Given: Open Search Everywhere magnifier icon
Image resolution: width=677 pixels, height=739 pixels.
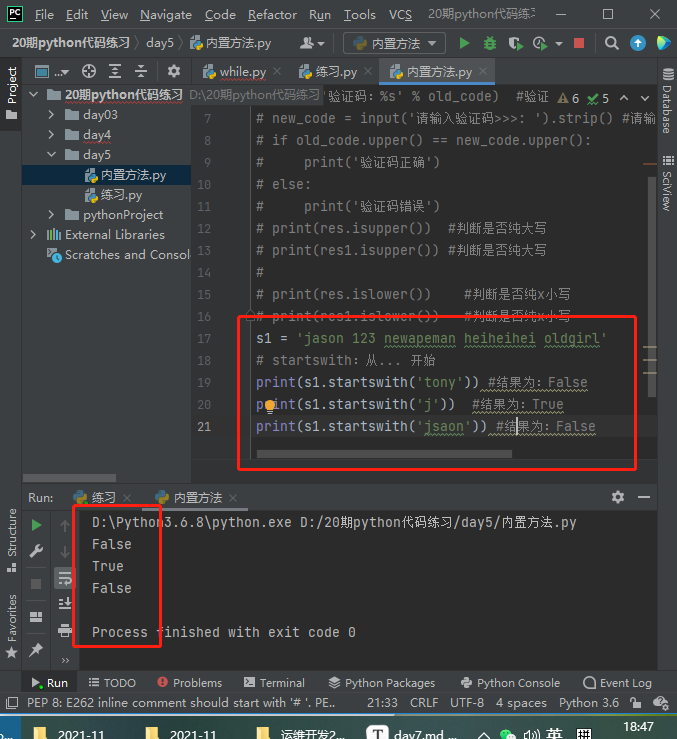Looking at the screenshot, I should pos(611,43).
